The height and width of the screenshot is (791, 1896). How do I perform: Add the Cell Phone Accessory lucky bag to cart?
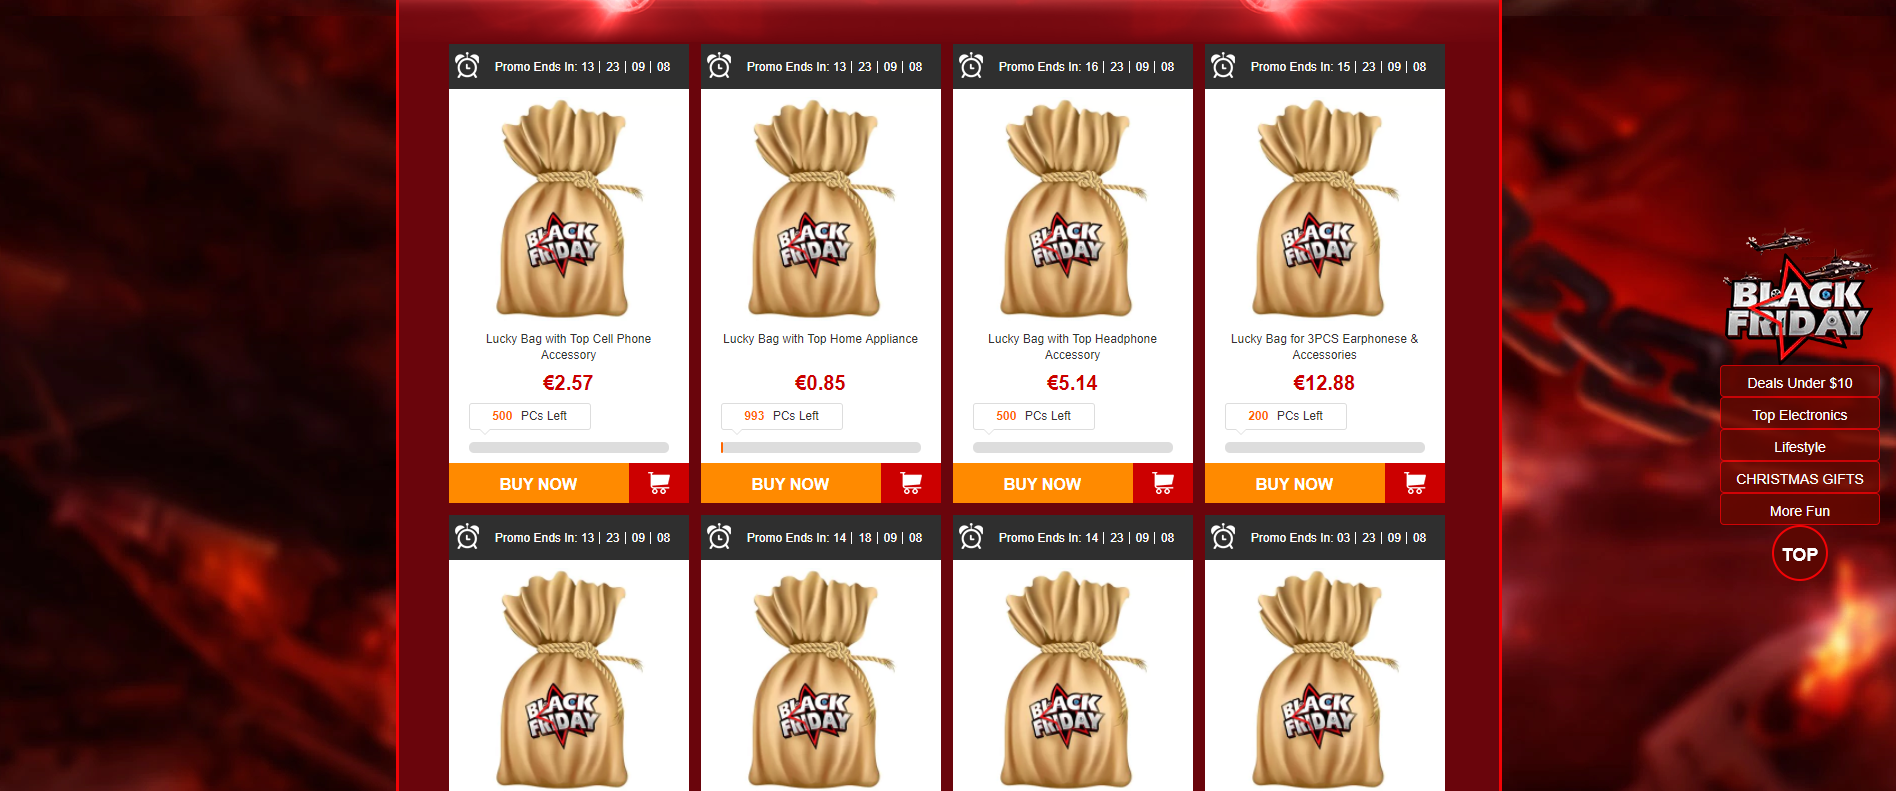(659, 483)
